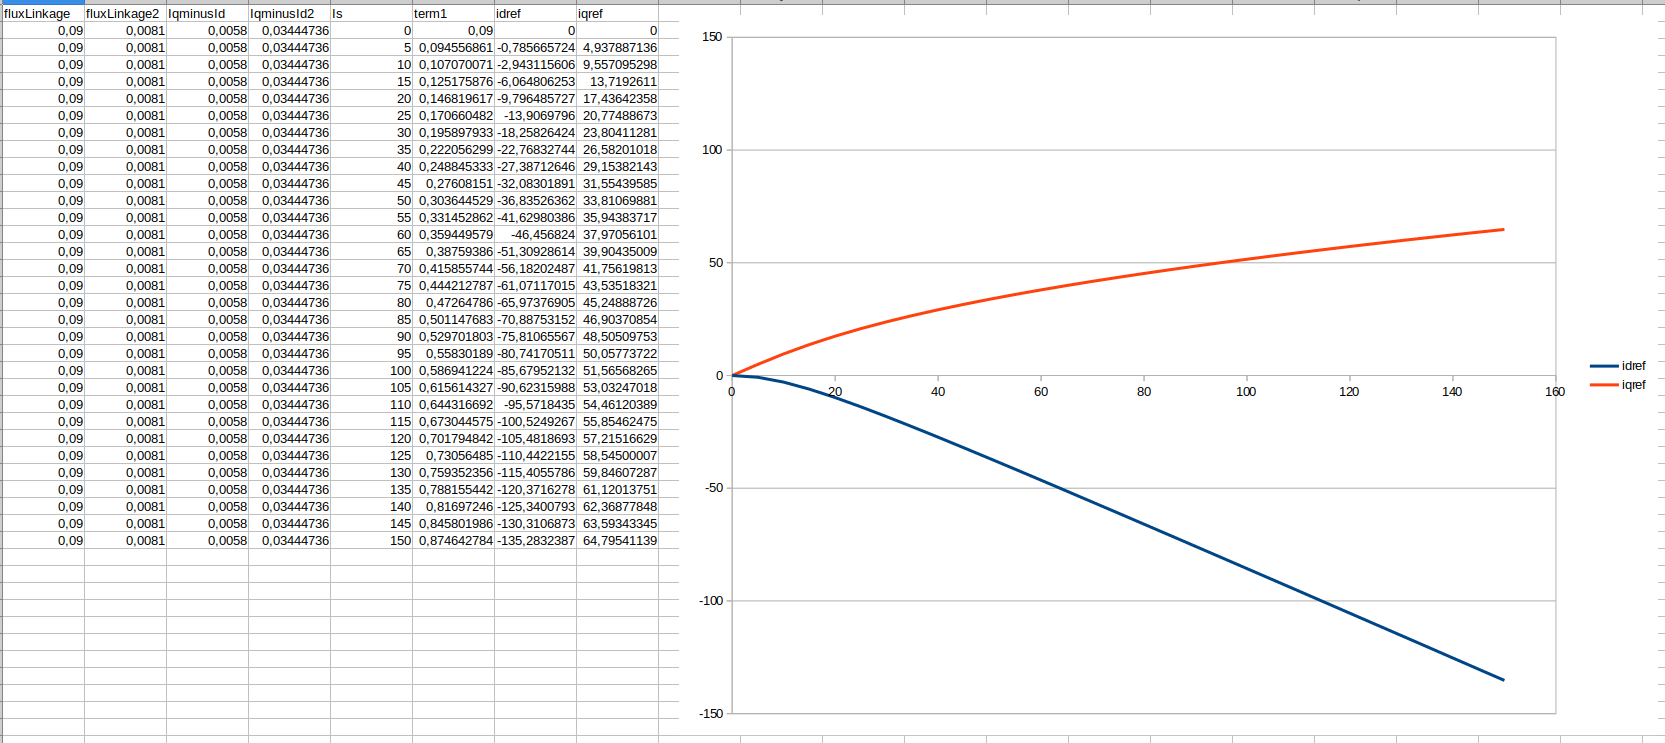Select the term1 header cell
Image resolution: width=1665 pixels, height=743 pixels.
tap(452, 14)
